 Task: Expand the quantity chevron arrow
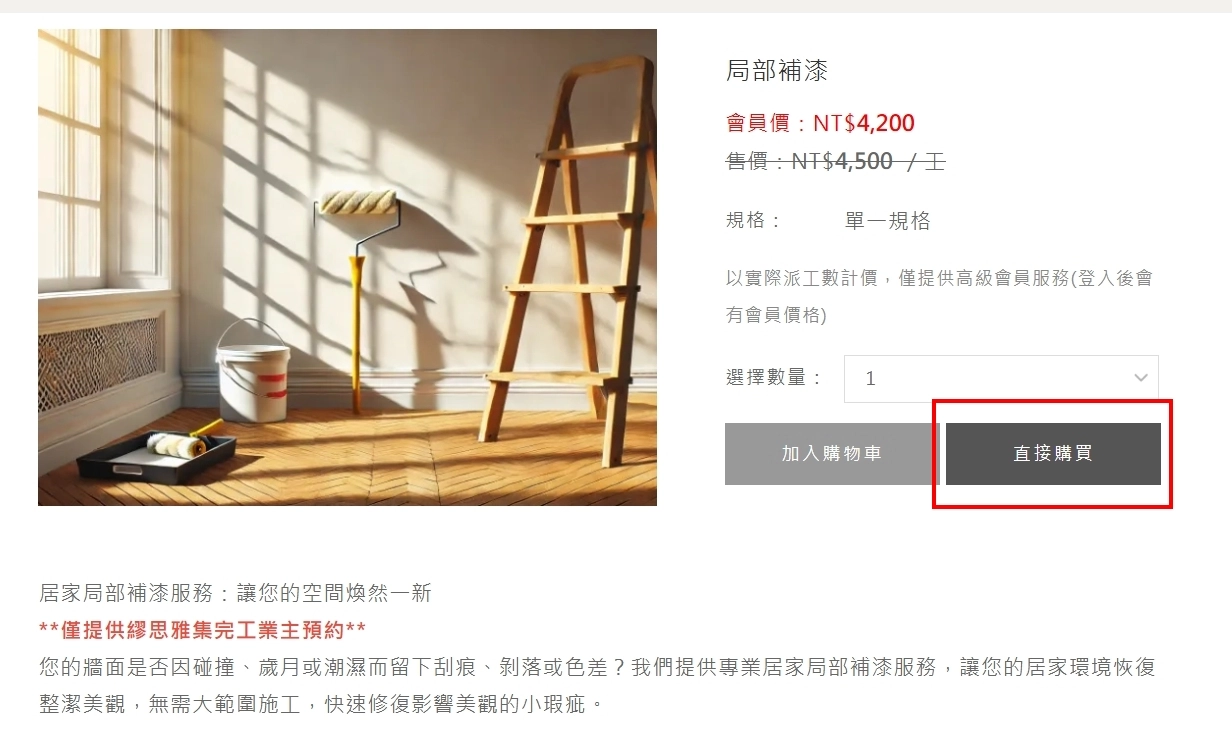point(1140,379)
